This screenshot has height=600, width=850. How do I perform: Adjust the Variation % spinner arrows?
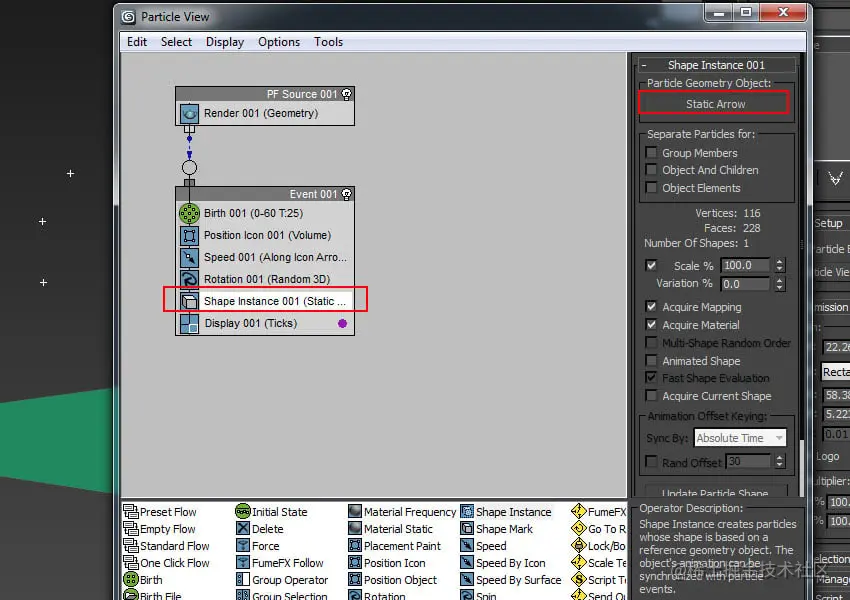(x=780, y=284)
